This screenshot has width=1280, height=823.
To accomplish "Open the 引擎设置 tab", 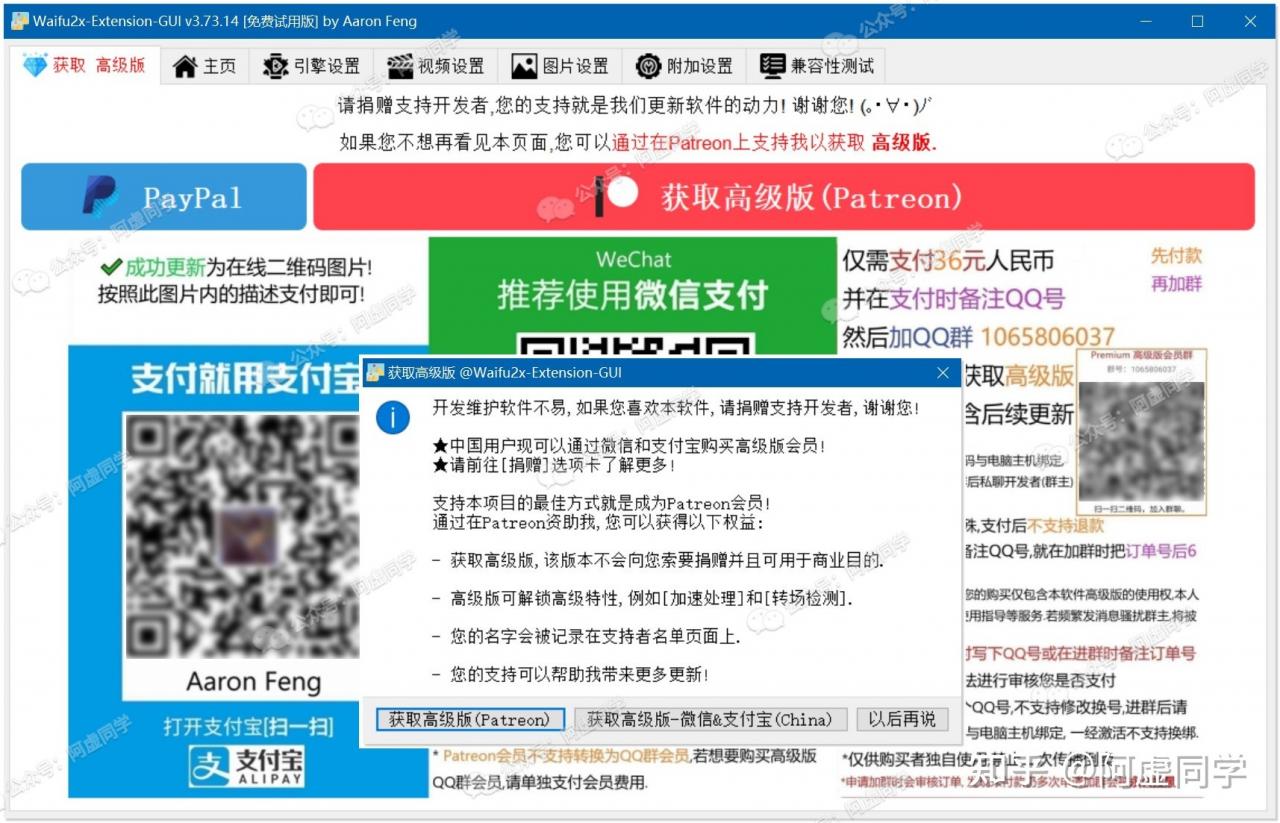I will point(311,67).
